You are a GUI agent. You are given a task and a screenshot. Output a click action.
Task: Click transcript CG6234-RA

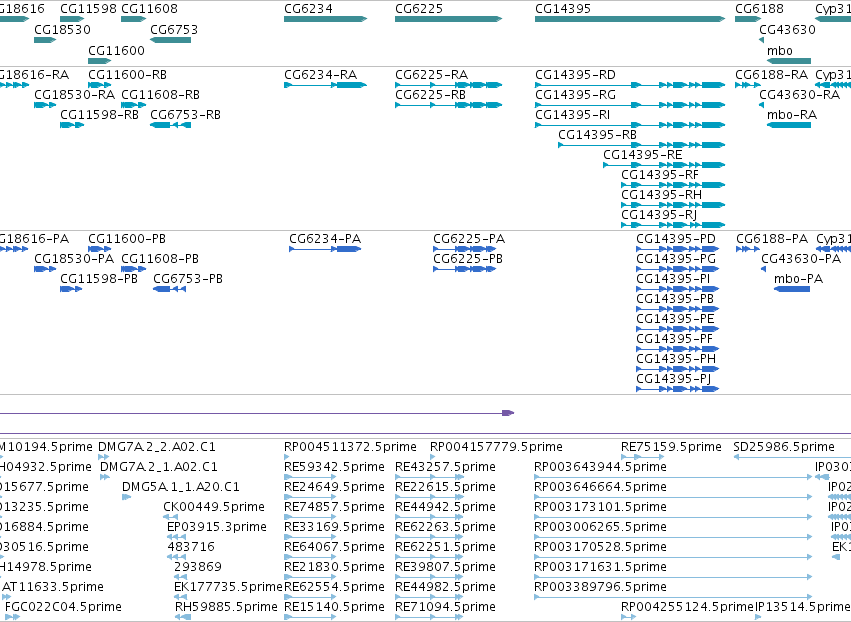click(x=325, y=85)
